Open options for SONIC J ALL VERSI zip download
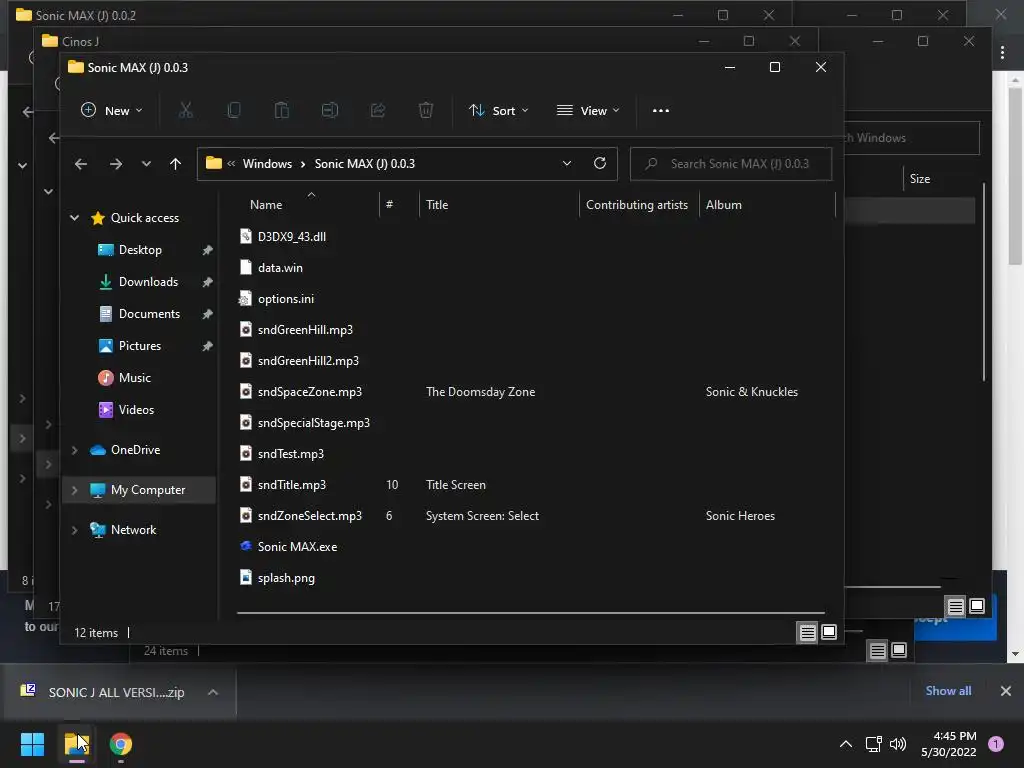The height and width of the screenshot is (768, 1024). click(213, 692)
